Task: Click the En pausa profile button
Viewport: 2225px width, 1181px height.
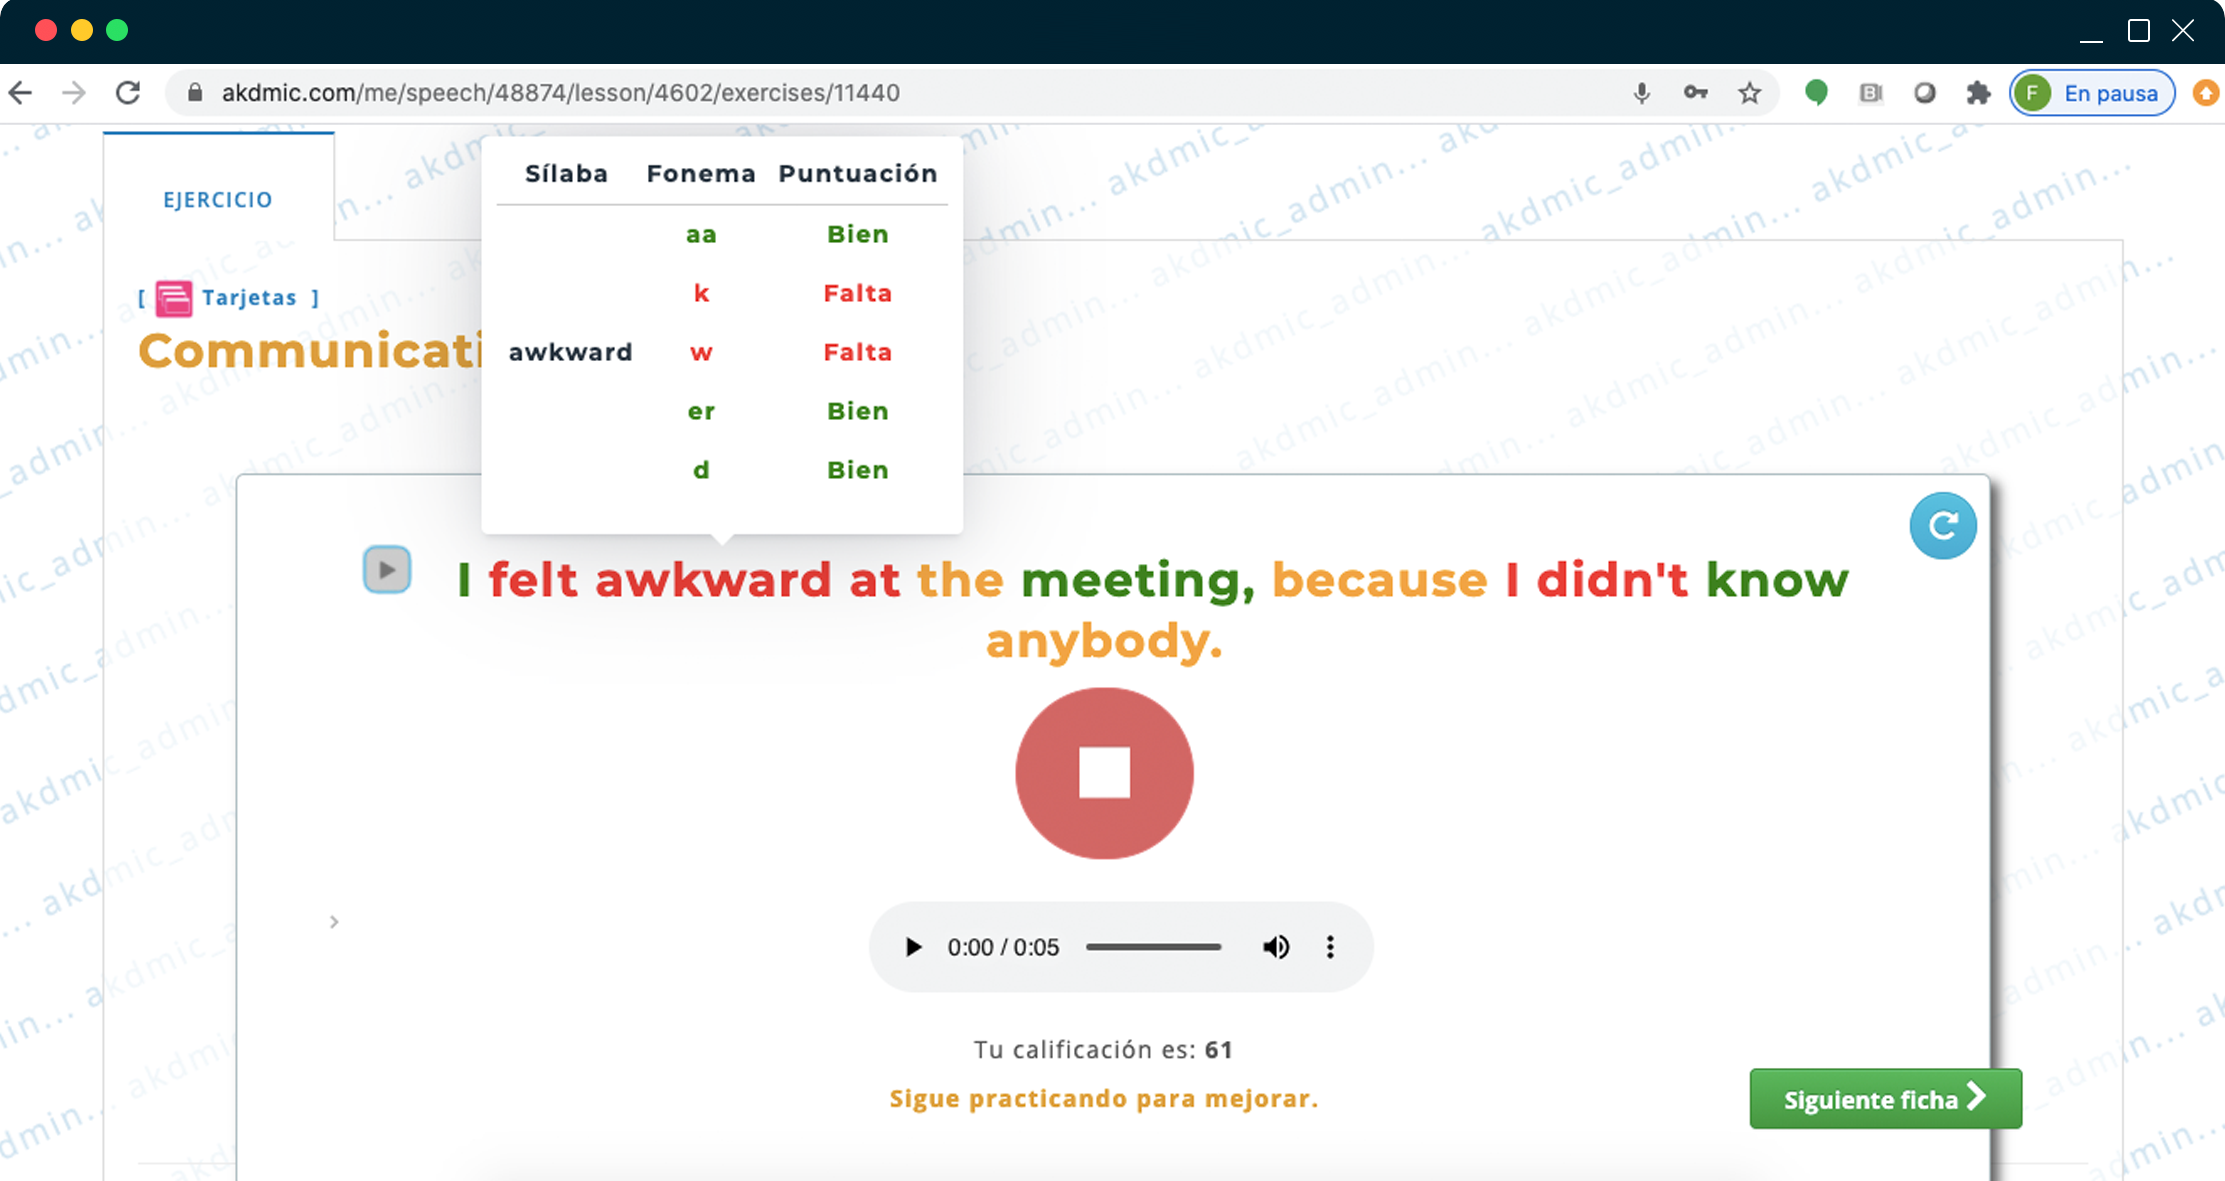Action: click(2092, 93)
